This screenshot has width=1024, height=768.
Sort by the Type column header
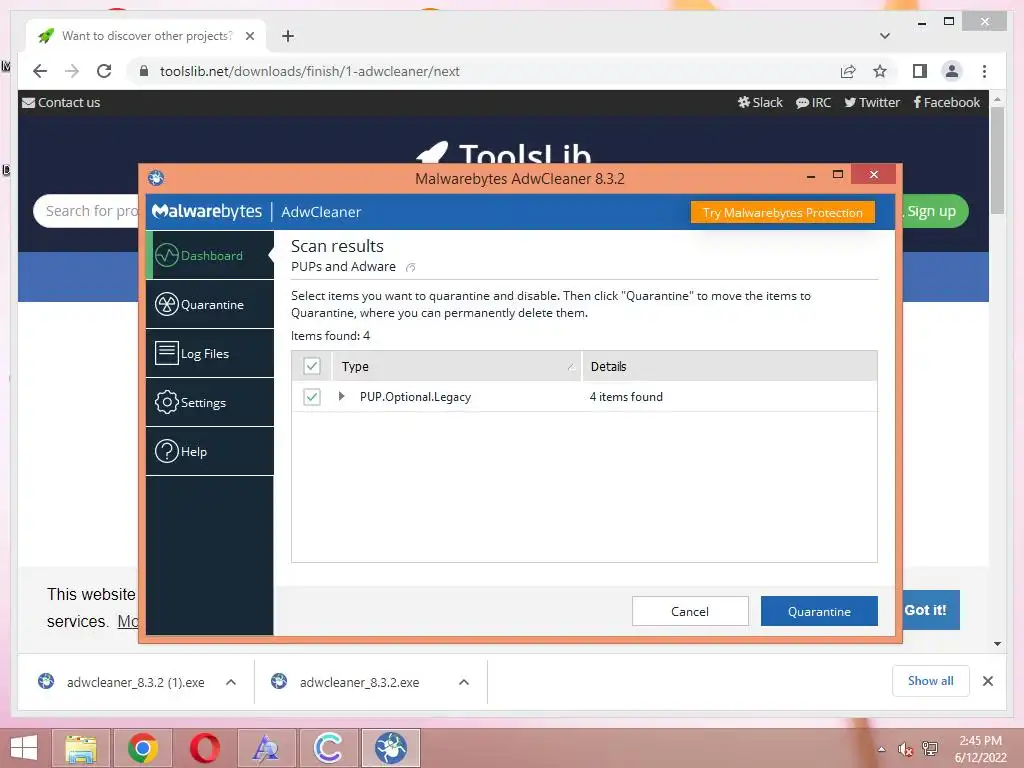pos(457,366)
